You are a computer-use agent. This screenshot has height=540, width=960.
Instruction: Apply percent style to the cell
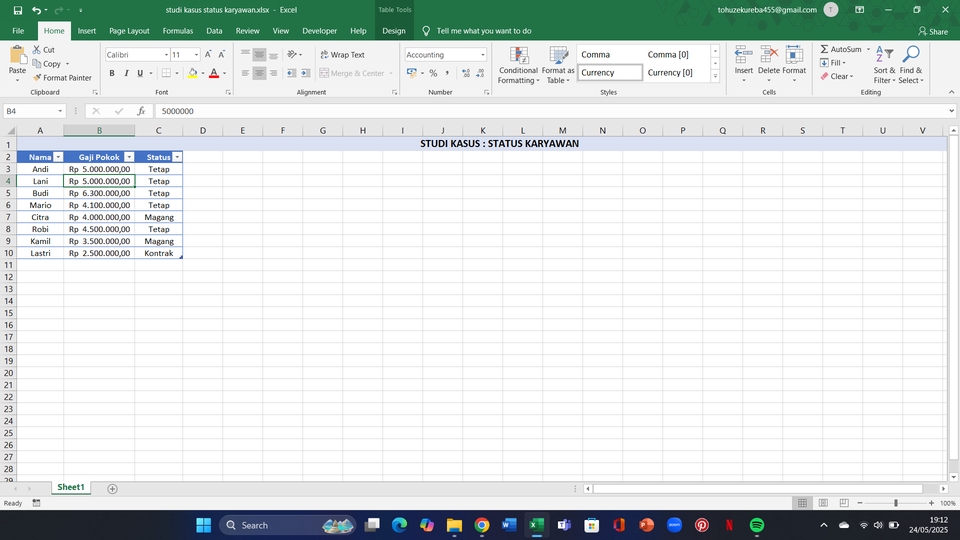[433, 73]
